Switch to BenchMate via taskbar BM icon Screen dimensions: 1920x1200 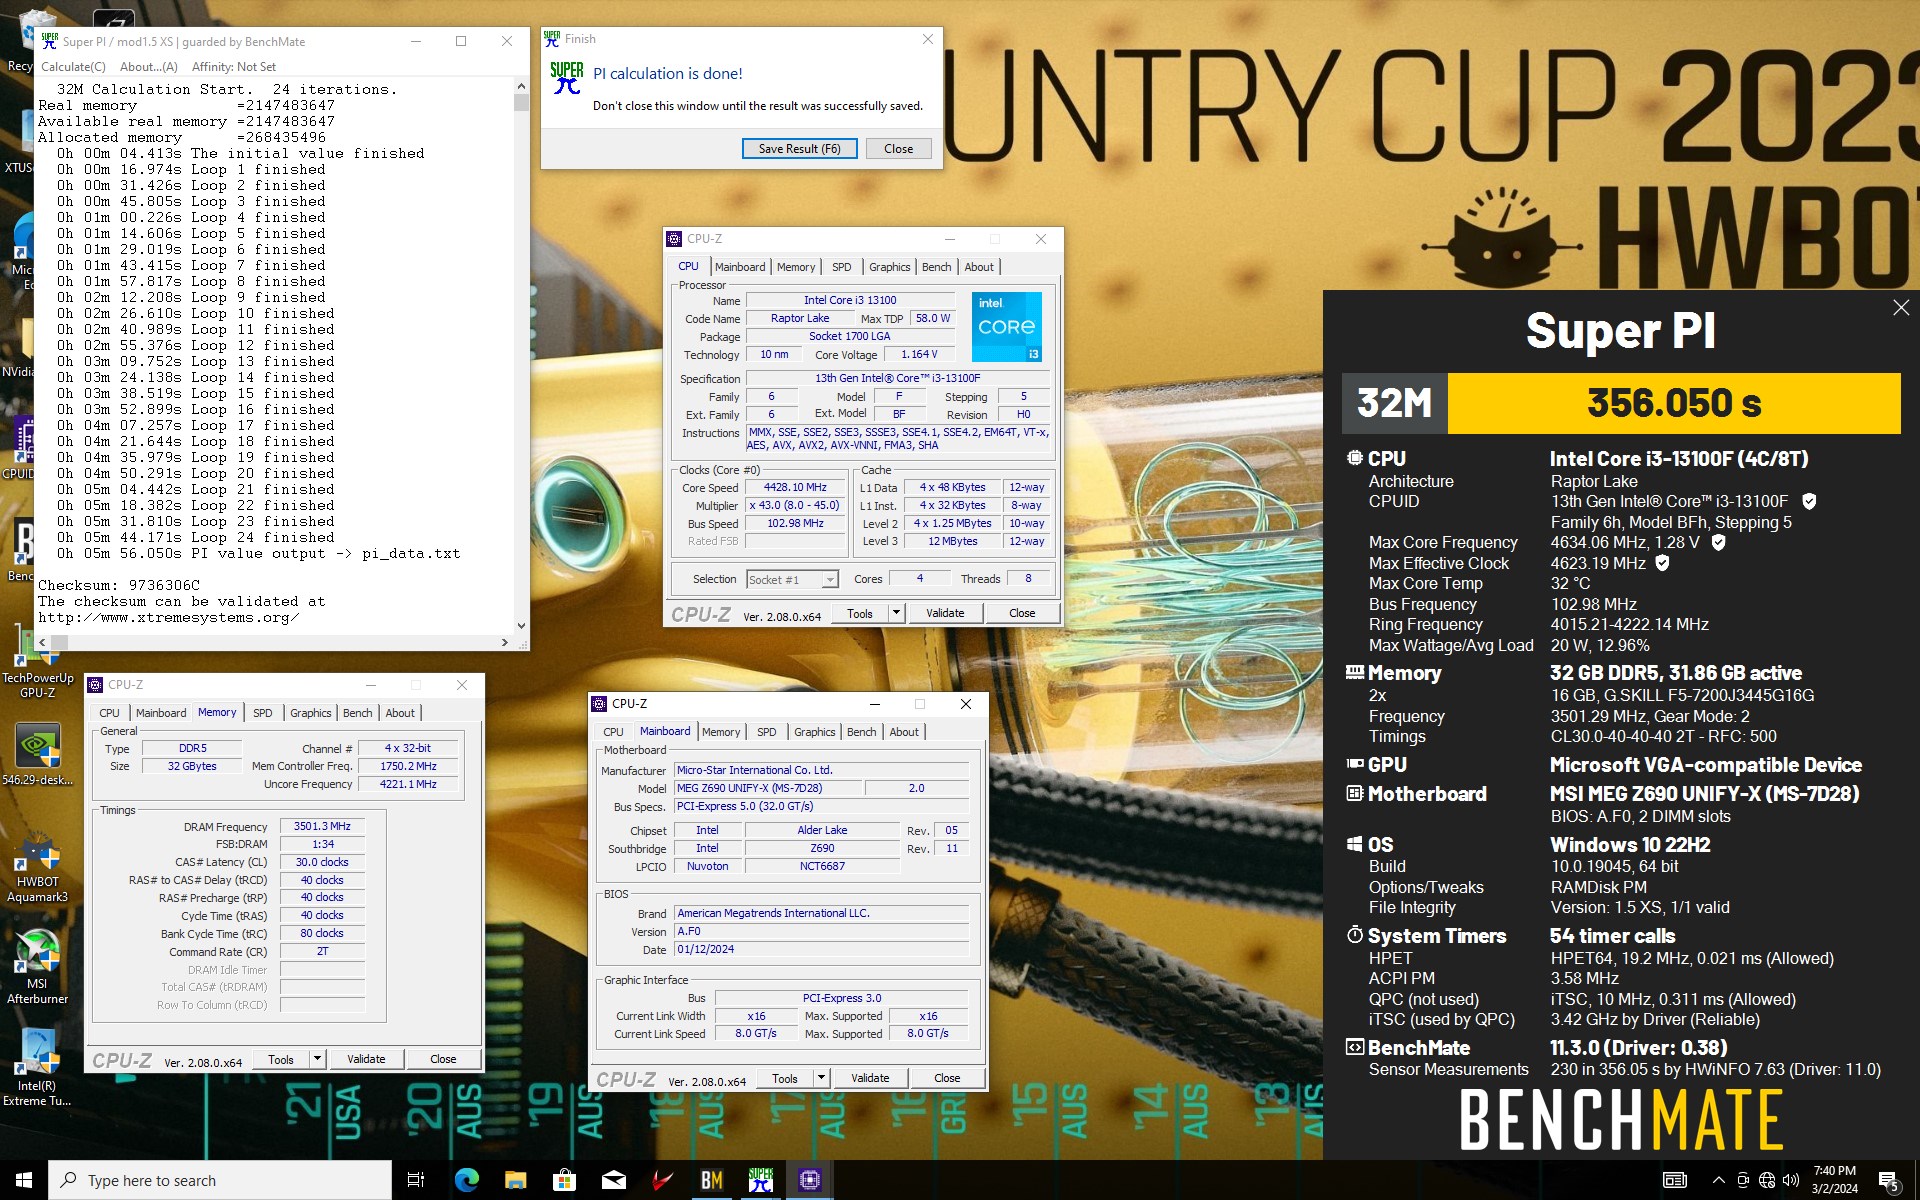(711, 1180)
